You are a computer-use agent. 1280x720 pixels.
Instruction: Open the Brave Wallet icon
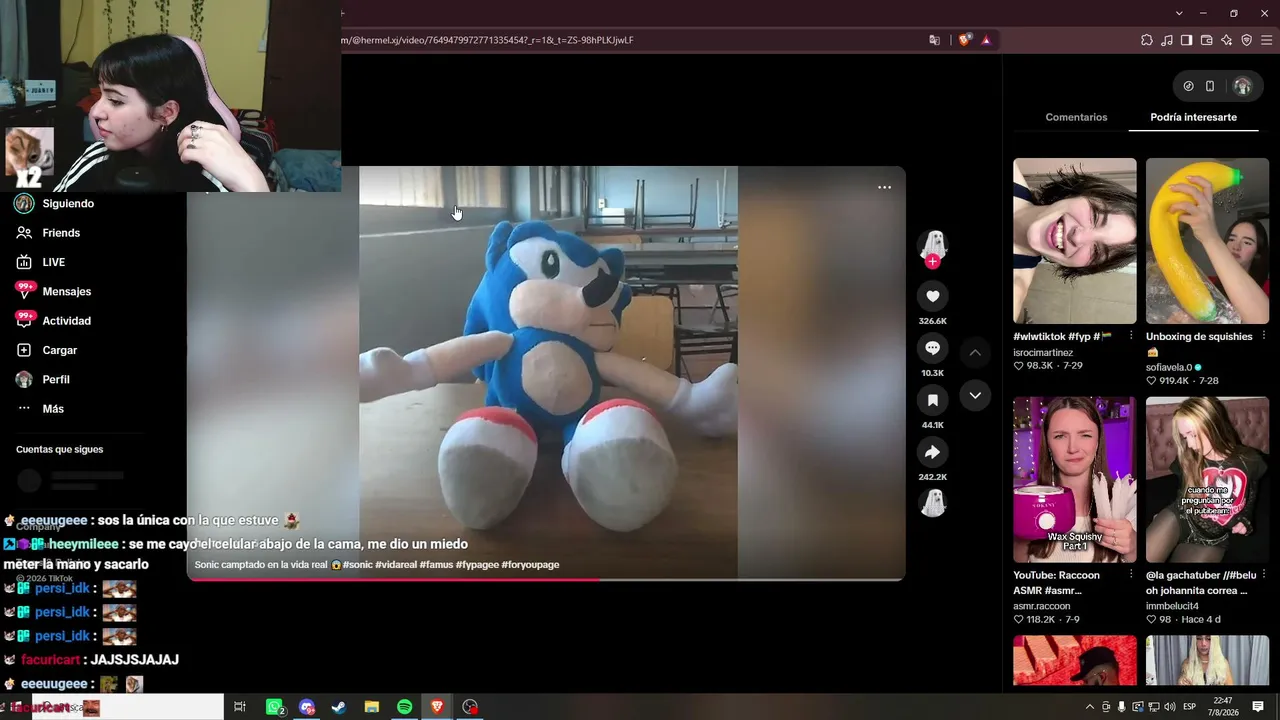1206,40
